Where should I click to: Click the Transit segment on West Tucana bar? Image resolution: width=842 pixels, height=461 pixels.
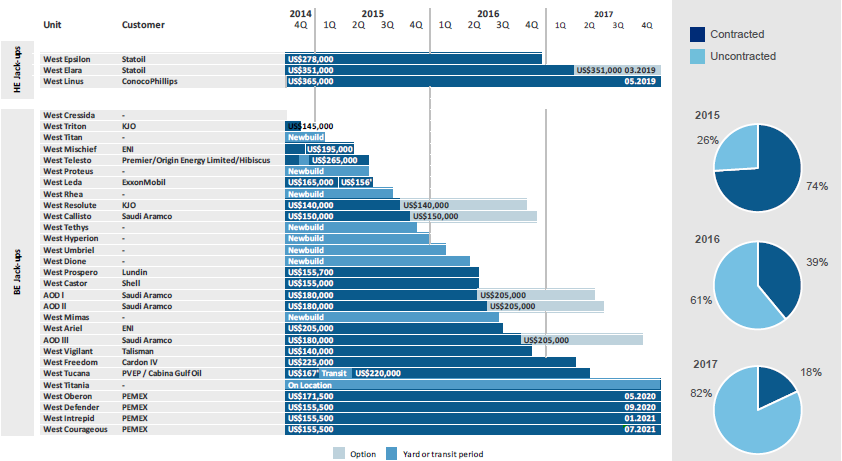[333, 373]
